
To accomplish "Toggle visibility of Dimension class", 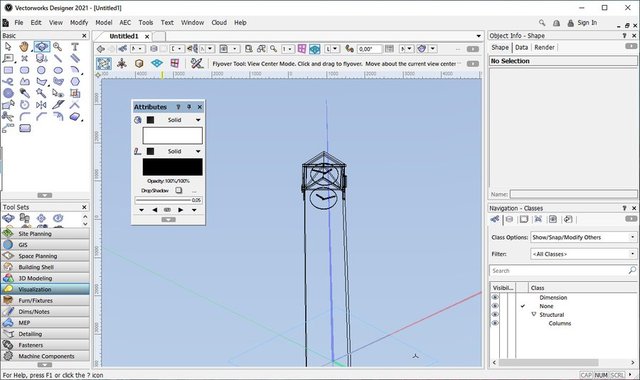I will 495,297.
